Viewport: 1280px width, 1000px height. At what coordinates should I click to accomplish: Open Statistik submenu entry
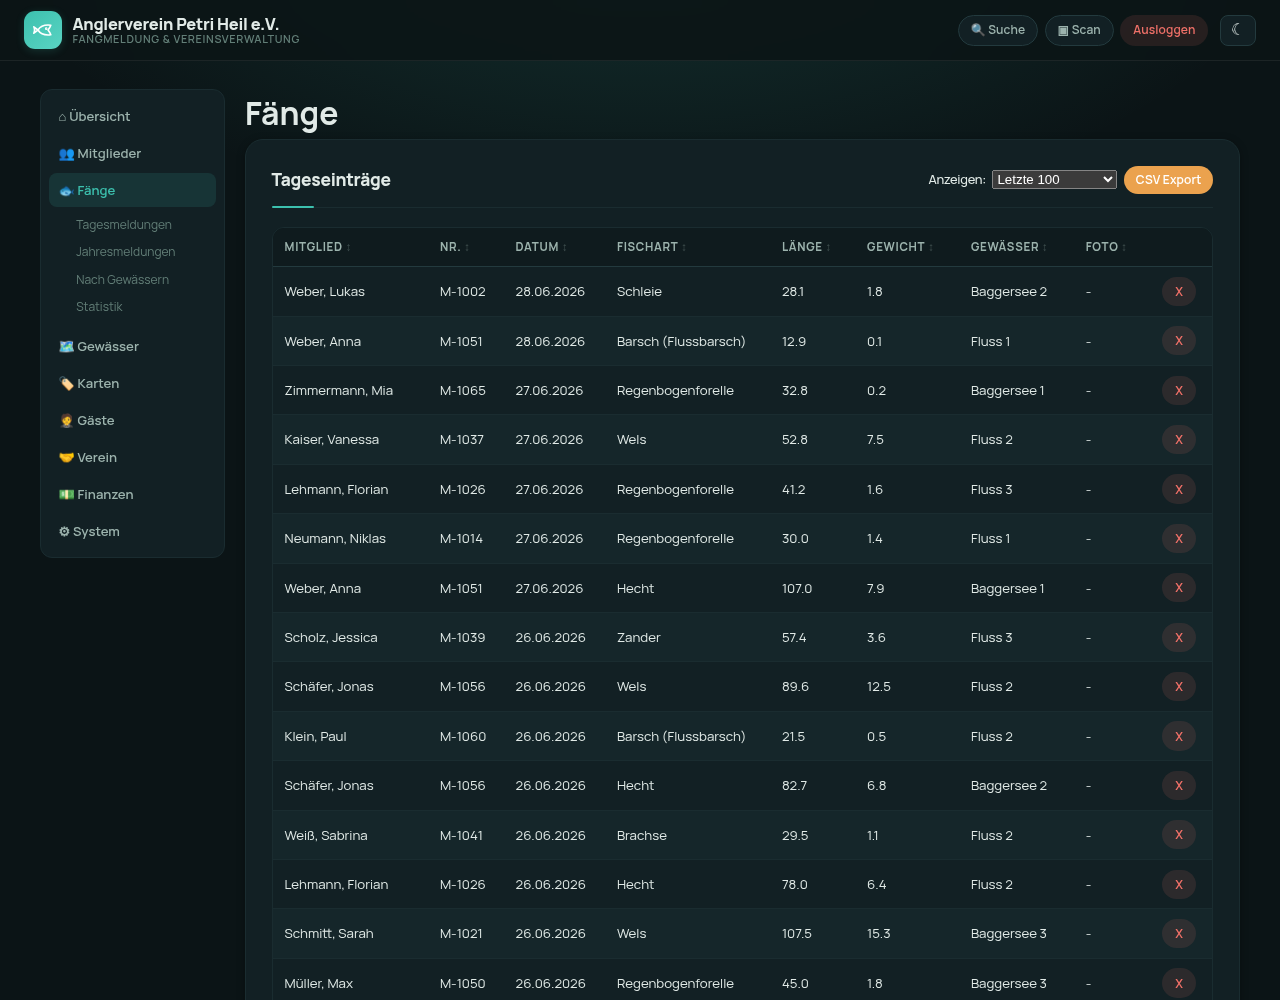(x=99, y=307)
